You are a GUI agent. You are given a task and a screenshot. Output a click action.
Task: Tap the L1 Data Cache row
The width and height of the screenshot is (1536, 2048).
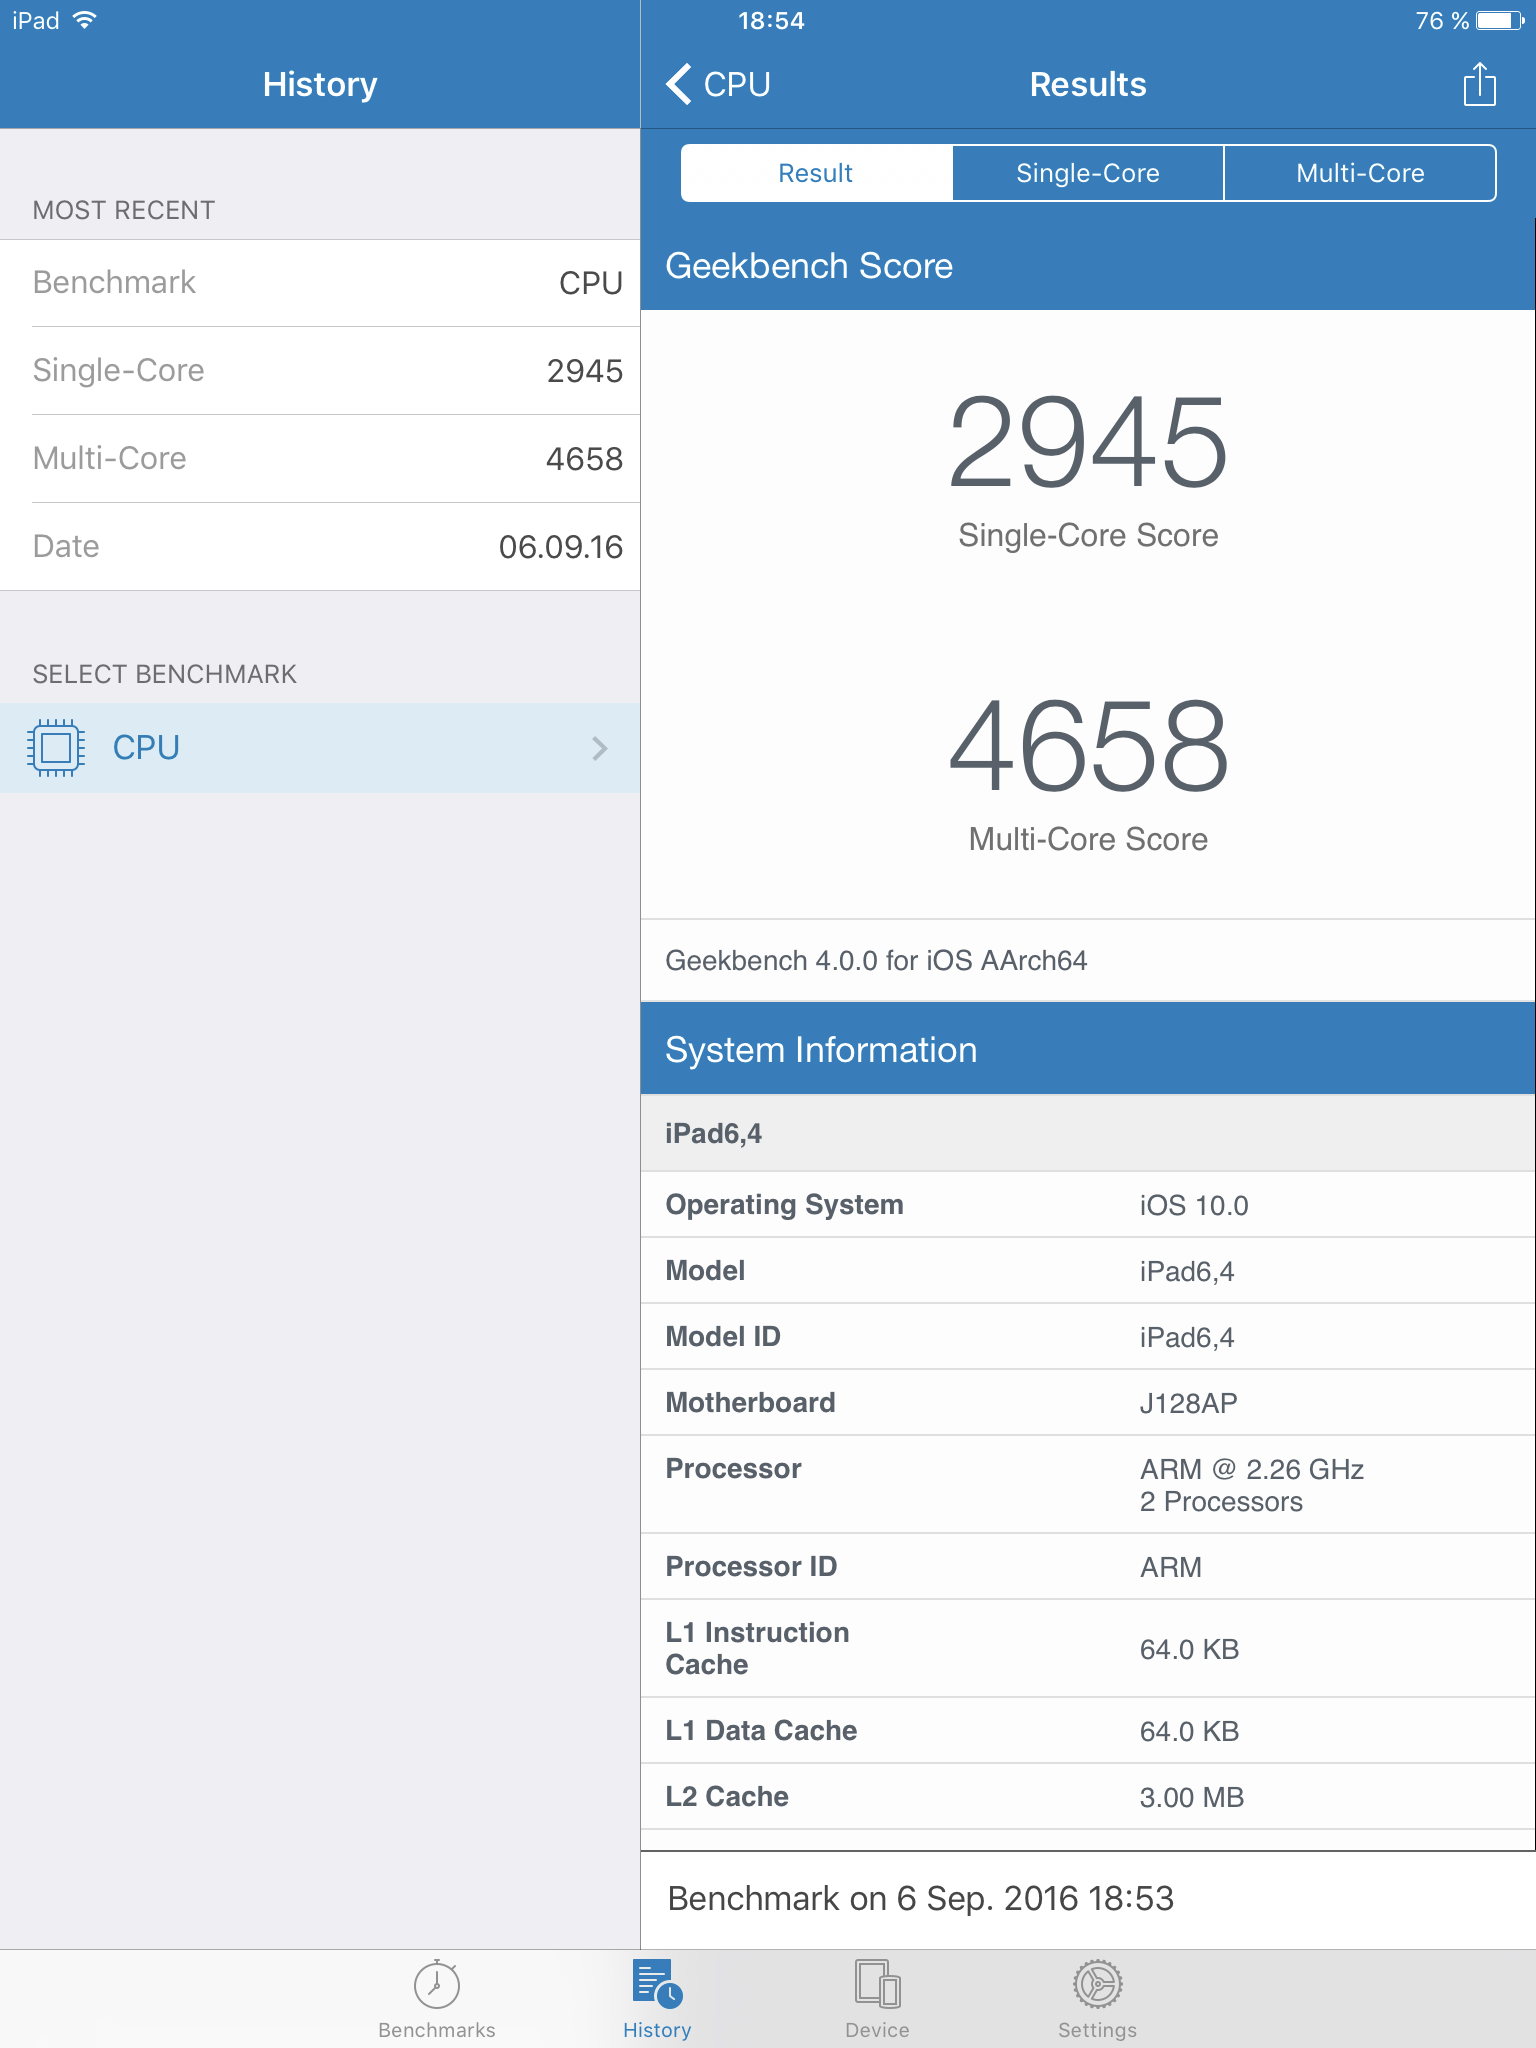coord(1088,1731)
